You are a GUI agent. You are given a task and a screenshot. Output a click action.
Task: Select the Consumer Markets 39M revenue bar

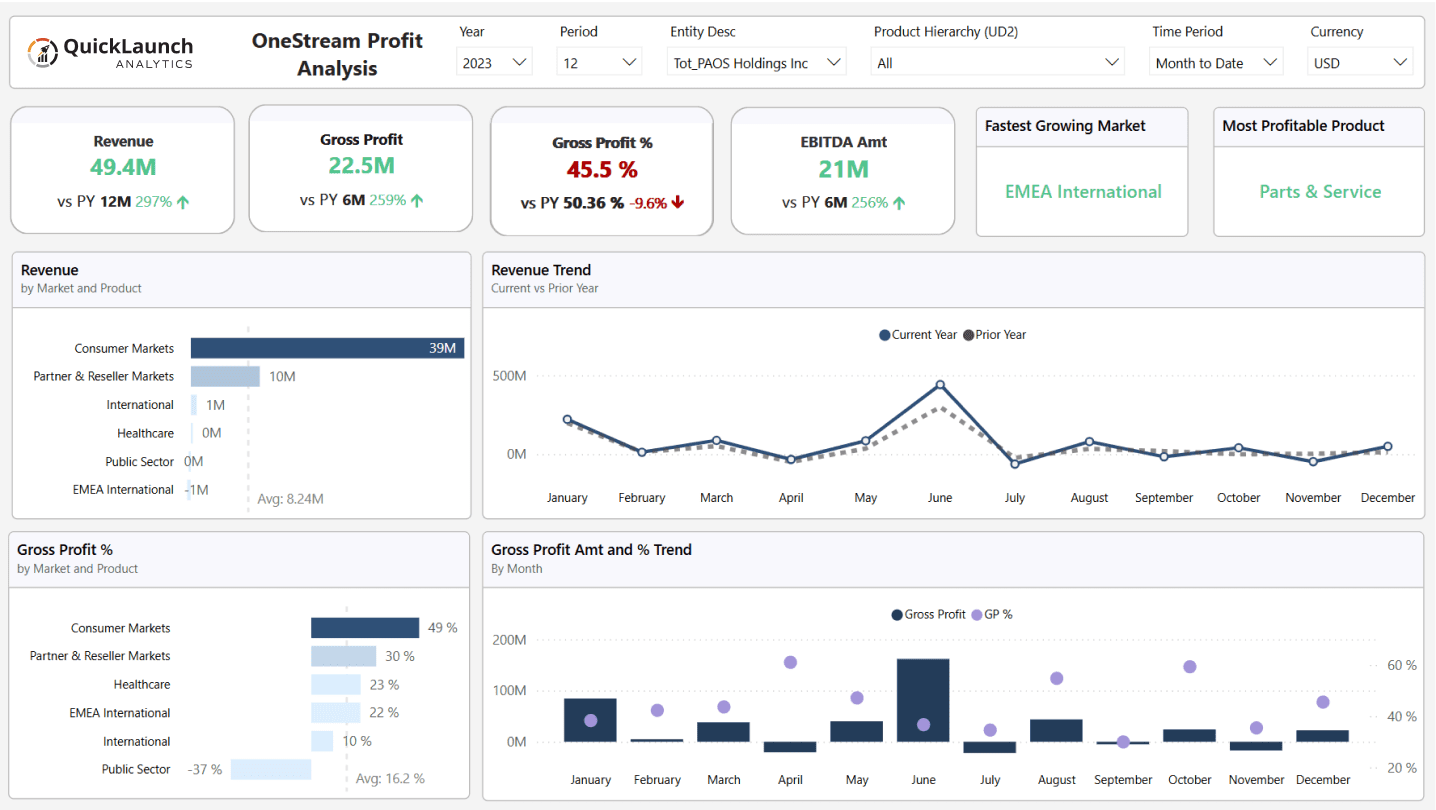point(328,348)
